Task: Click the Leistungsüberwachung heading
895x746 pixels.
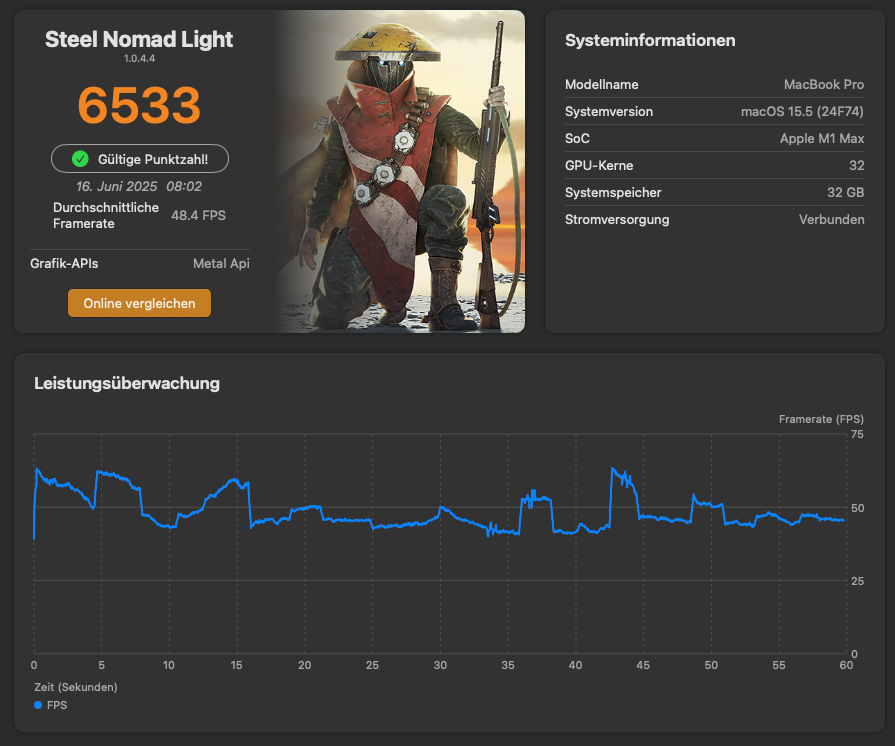Action: pyautogui.click(x=127, y=384)
